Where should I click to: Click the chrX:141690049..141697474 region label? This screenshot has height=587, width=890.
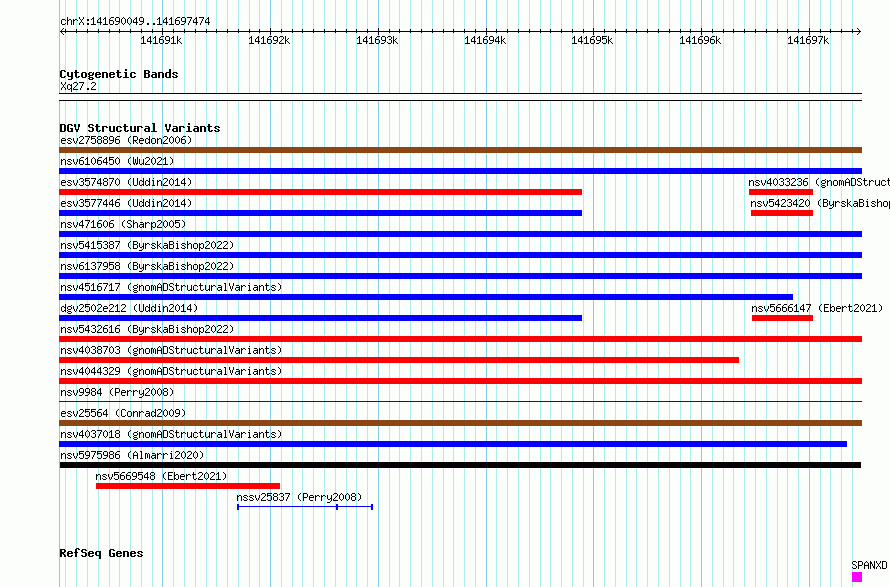pos(135,21)
